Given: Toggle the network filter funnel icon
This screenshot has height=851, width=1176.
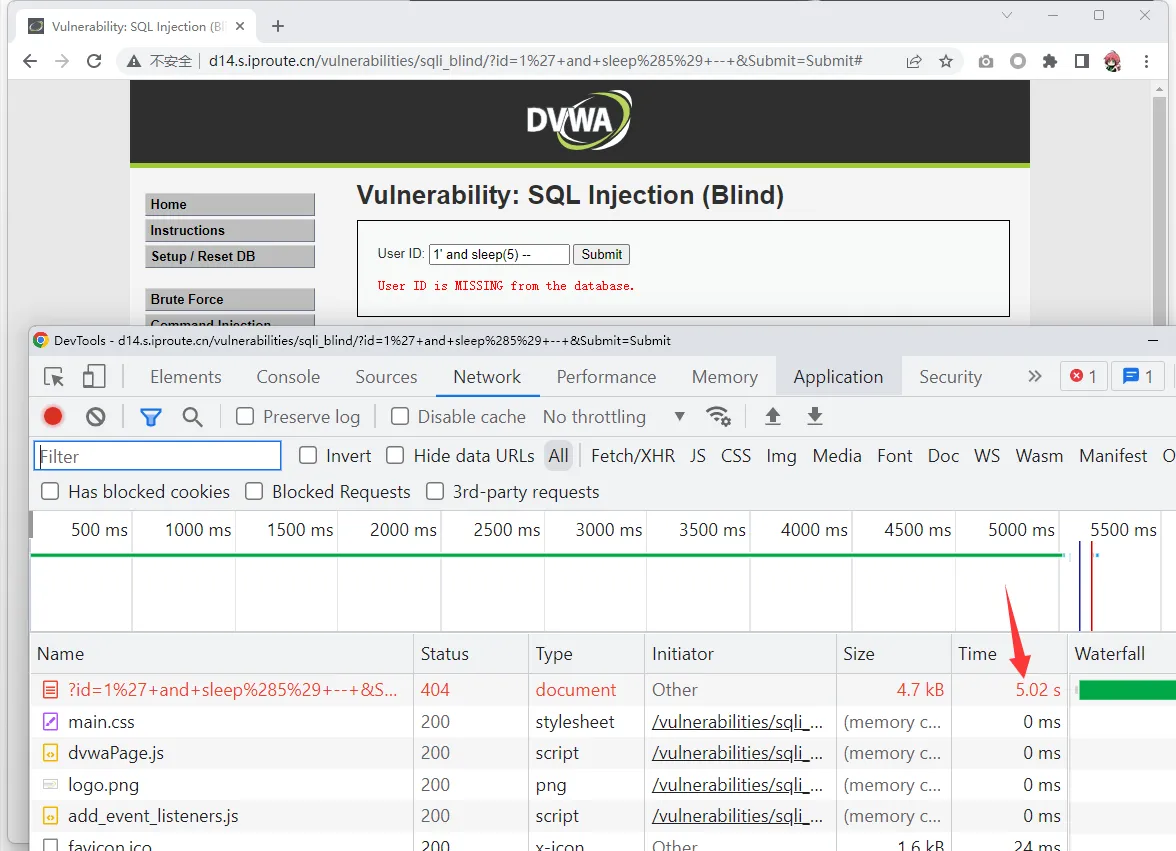Looking at the screenshot, I should point(151,417).
